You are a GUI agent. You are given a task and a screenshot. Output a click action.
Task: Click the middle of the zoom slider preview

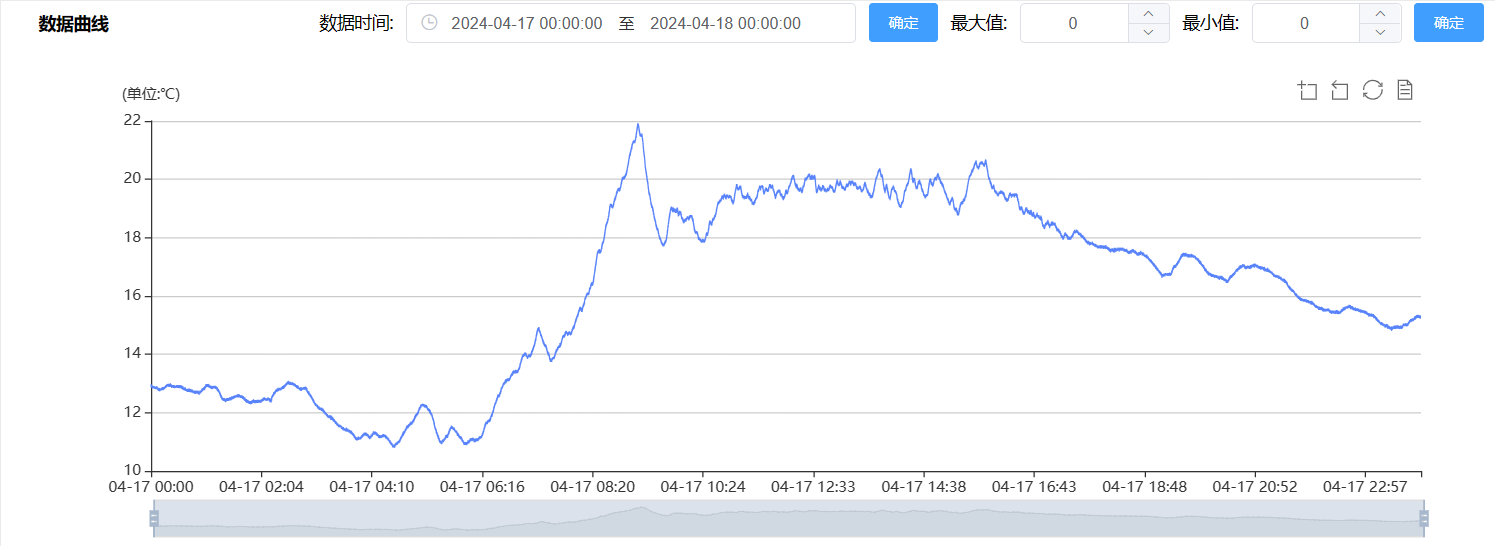pyautogui.click(x=788, y=518)
